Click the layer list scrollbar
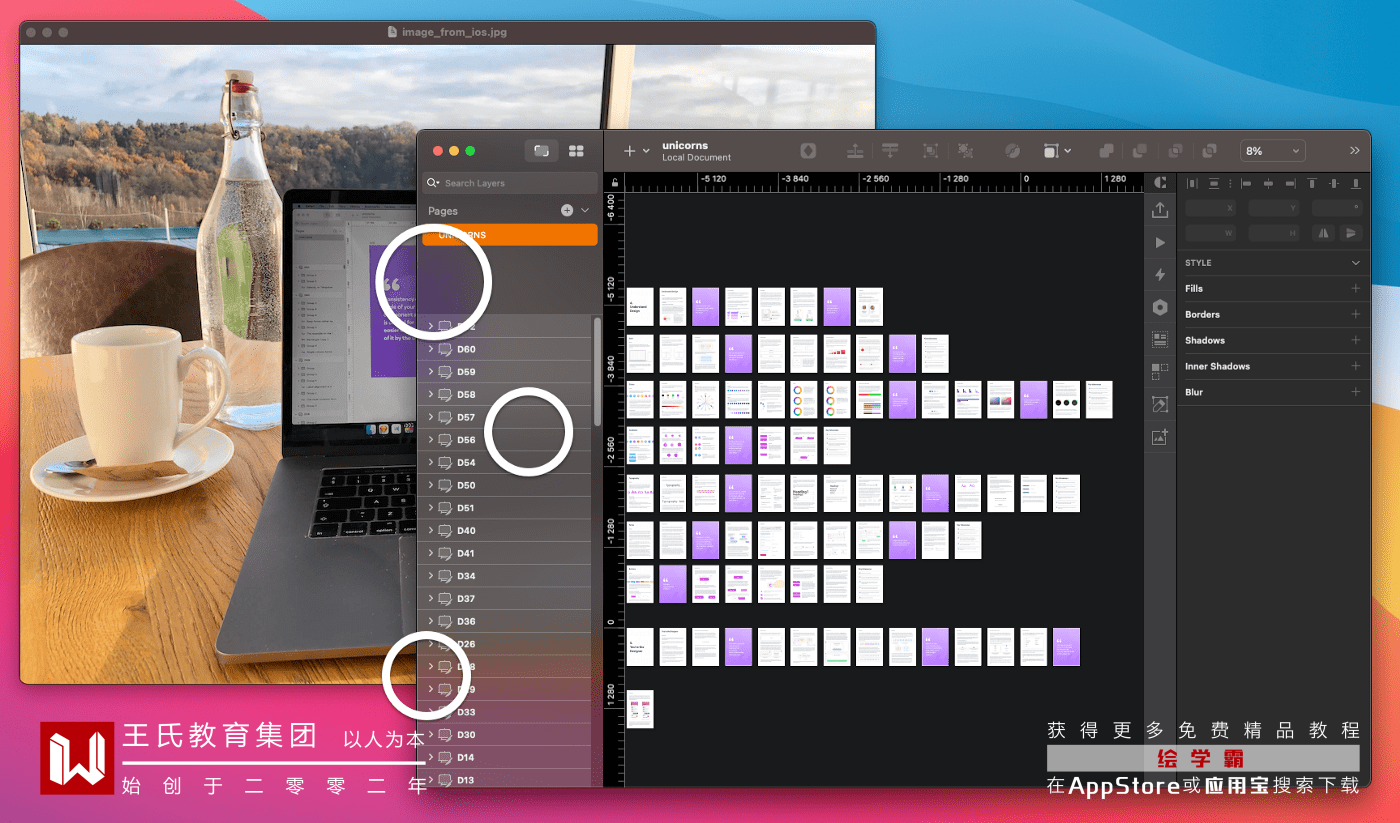 [598, 371]
